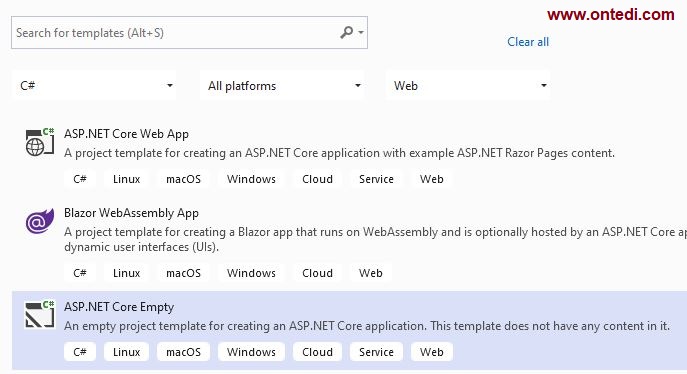Open the All platforms filter dropdown
This screenshot has width=687, height=374.
click(x=282, y=85)
